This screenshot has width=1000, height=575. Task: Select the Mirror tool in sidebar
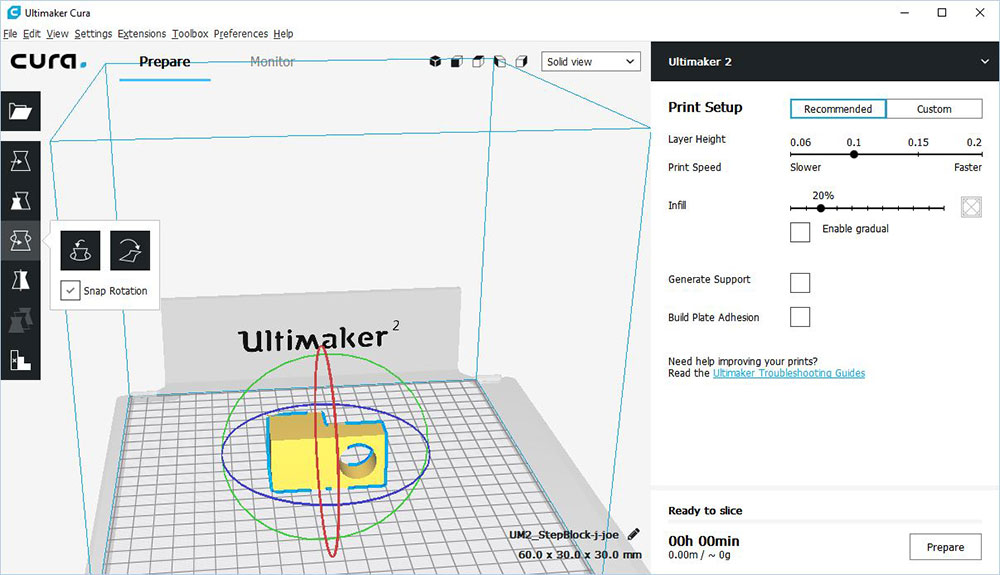click(x=20, y=280)
